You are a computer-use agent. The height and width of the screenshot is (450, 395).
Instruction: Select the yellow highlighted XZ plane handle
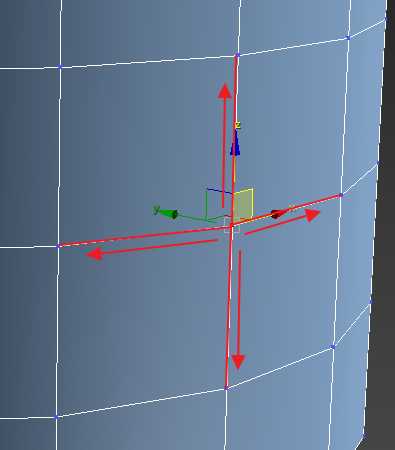click(243, 204)
